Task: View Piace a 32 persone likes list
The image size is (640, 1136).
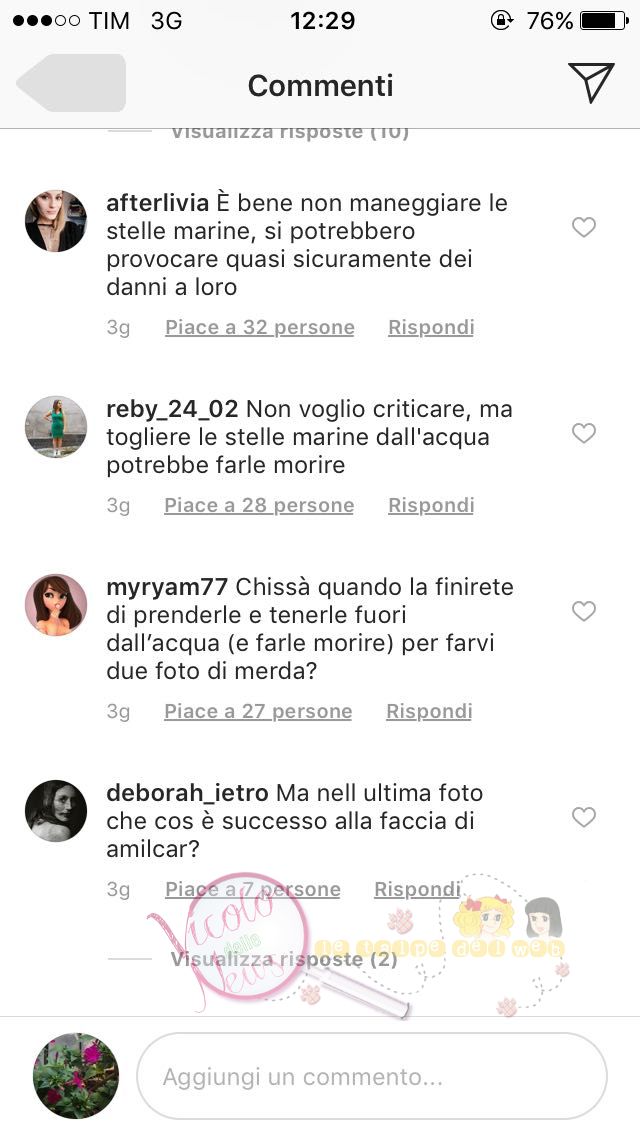Action: (259, 327)
